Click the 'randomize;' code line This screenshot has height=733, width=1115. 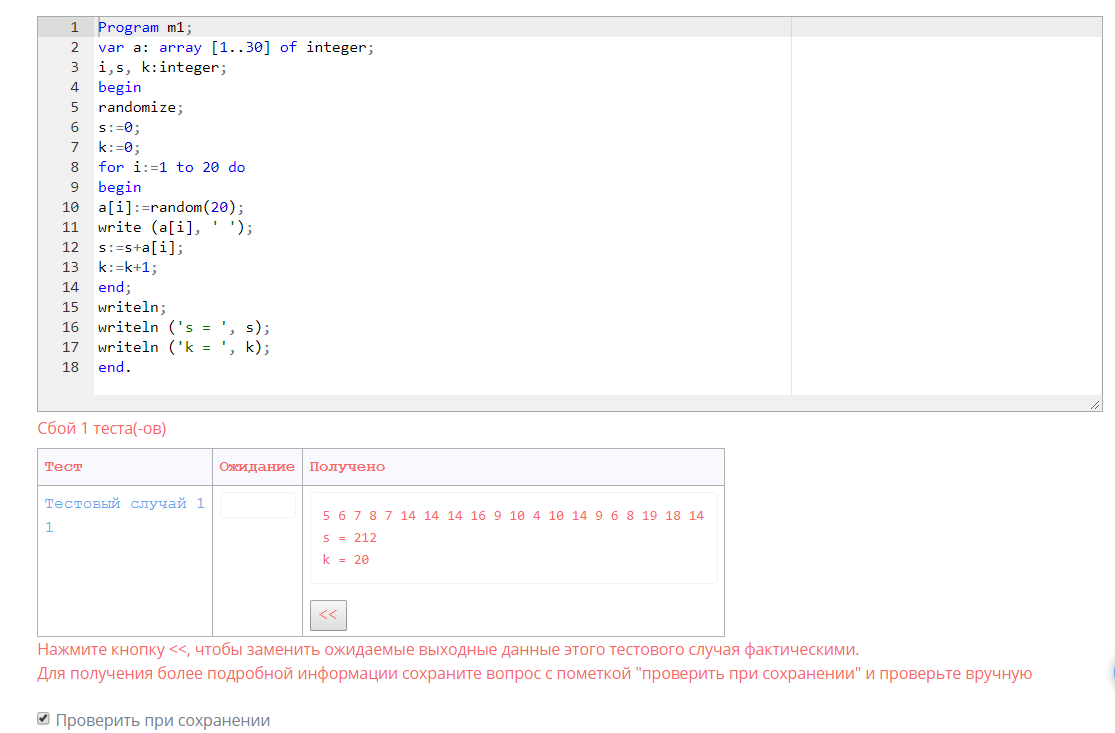(141, 107)
